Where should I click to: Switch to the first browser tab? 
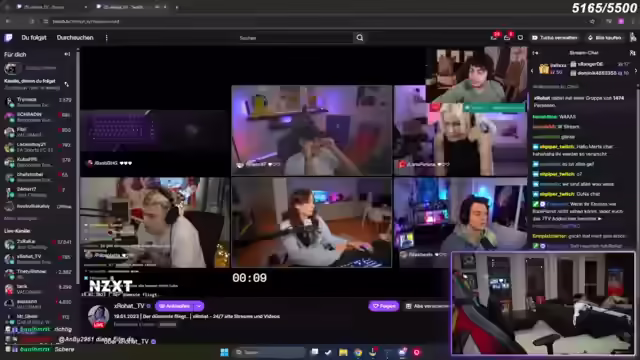[51, 7]
